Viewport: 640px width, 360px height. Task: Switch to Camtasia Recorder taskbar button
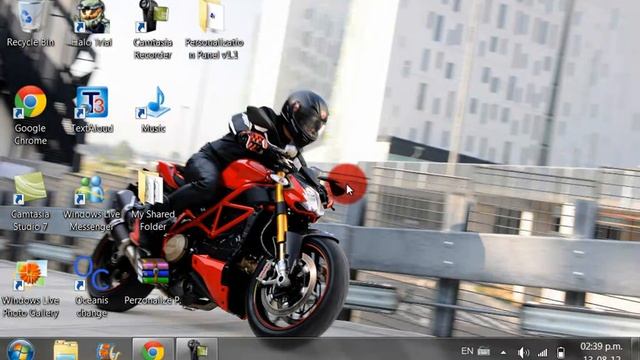coord(197,349)
